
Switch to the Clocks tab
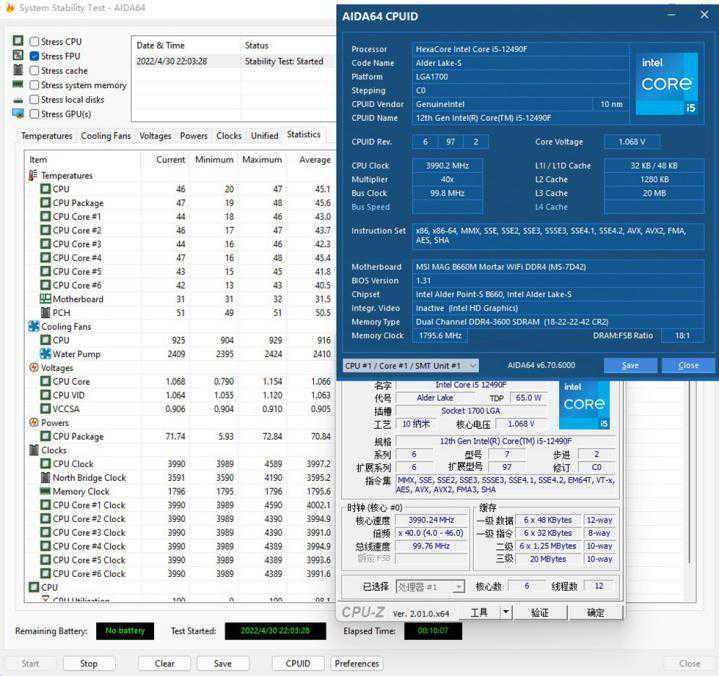point(228,136)
